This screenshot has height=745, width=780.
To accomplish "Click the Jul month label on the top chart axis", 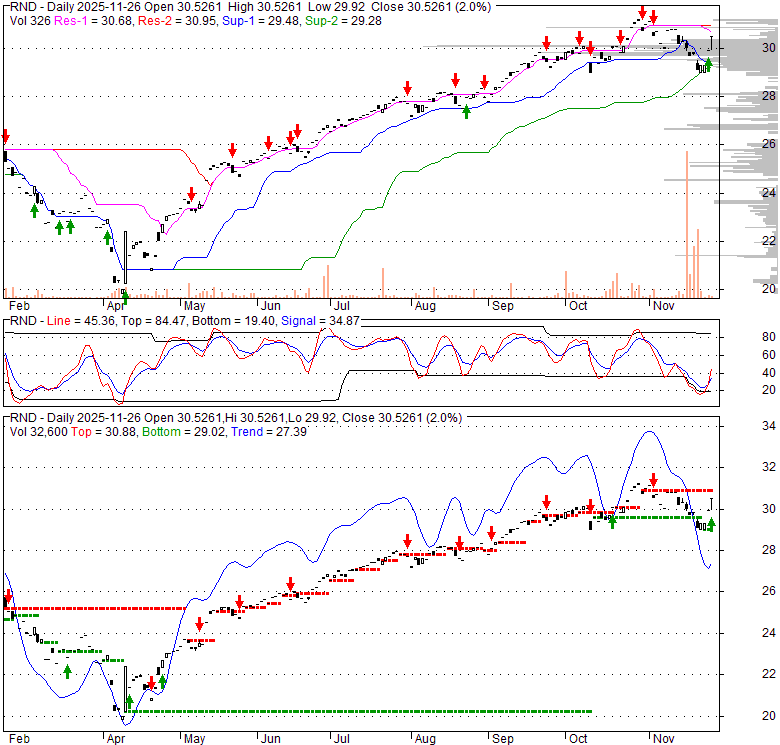I will 342,304.
